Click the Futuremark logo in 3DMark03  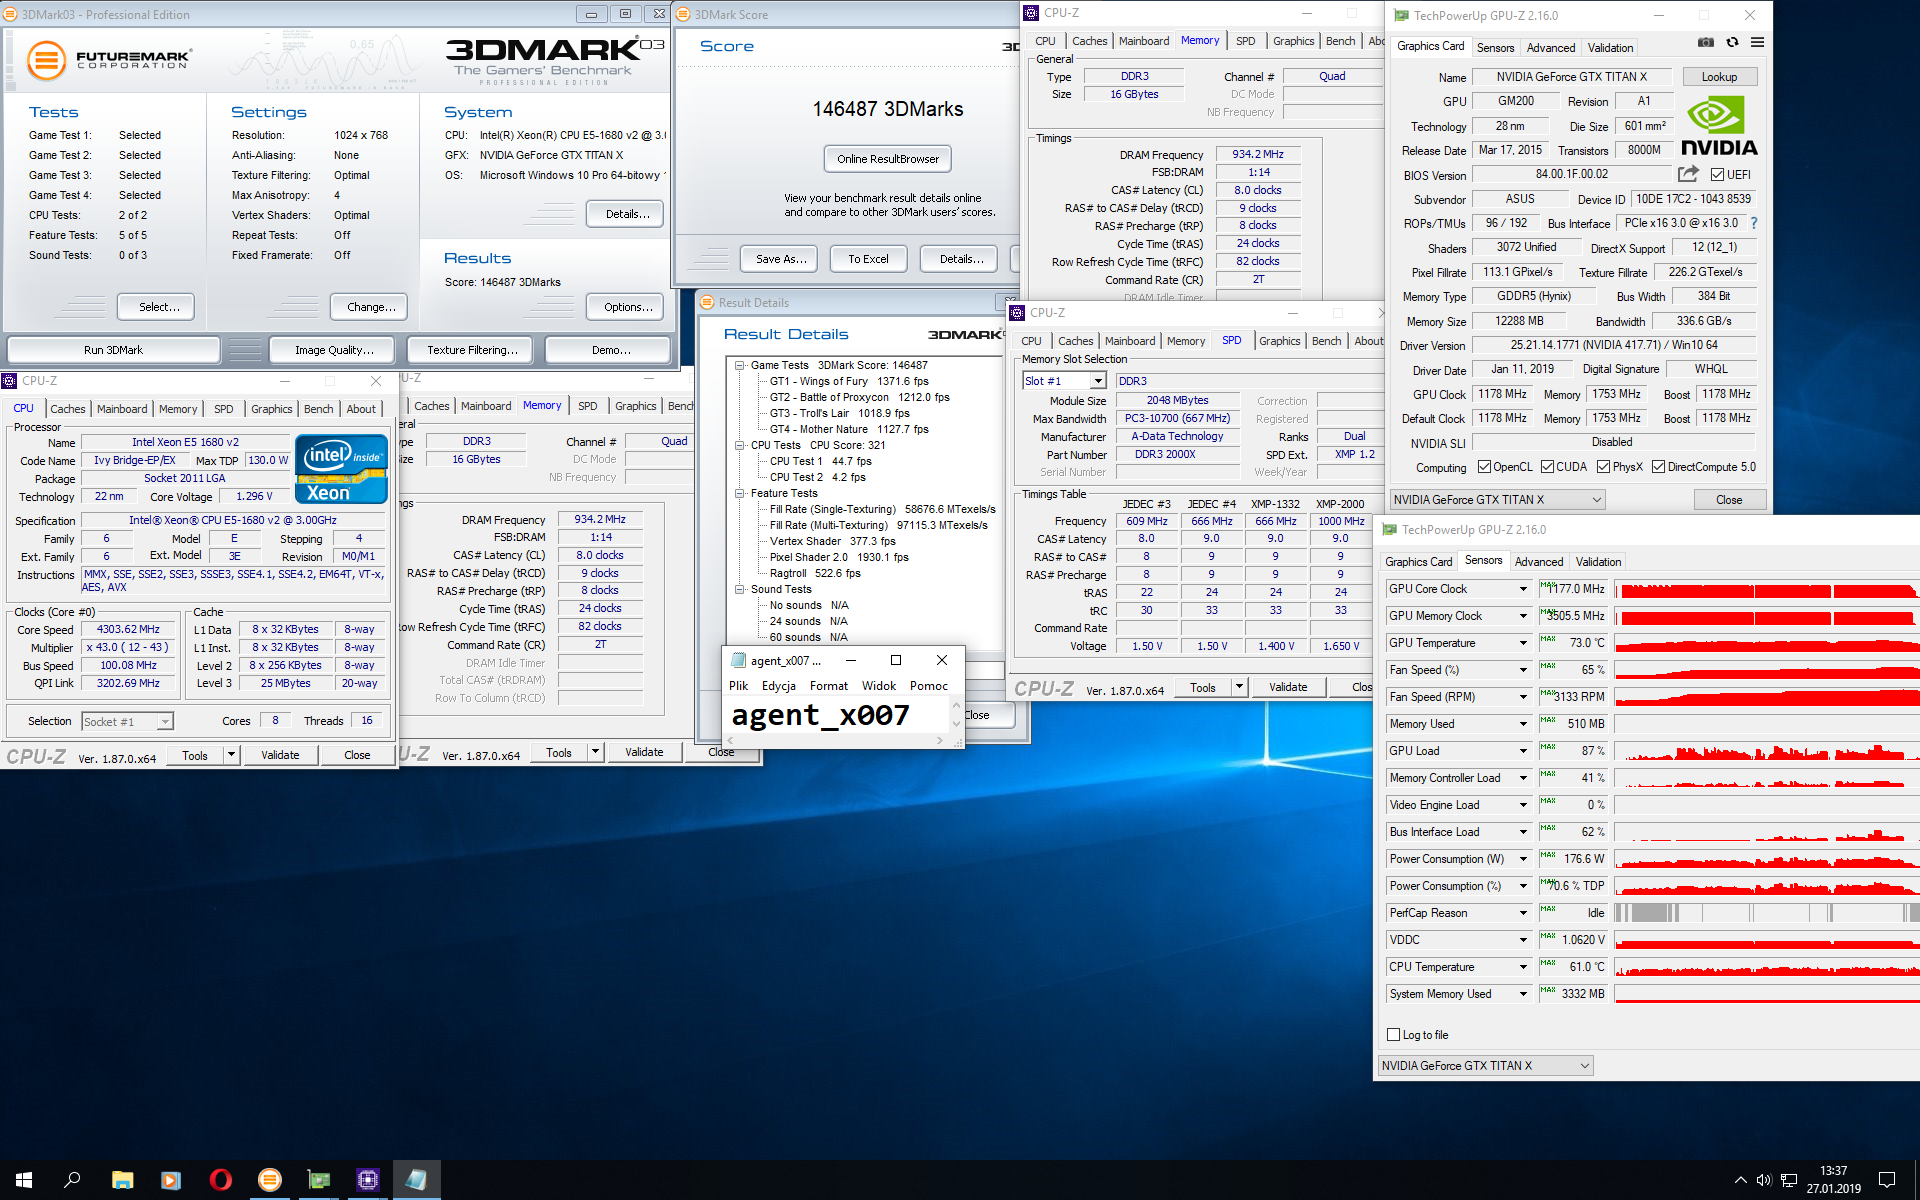(x=108, y=60)
